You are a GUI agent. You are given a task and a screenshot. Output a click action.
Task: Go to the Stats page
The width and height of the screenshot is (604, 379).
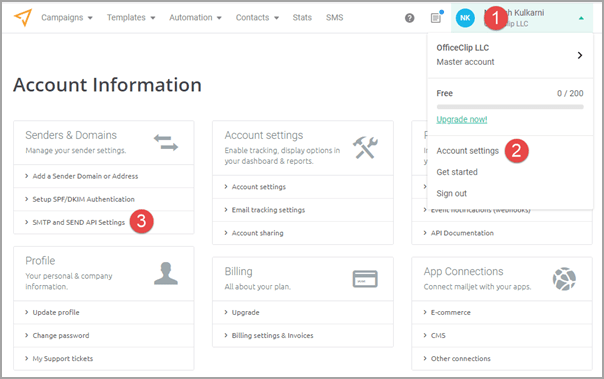tap(302, 18)
